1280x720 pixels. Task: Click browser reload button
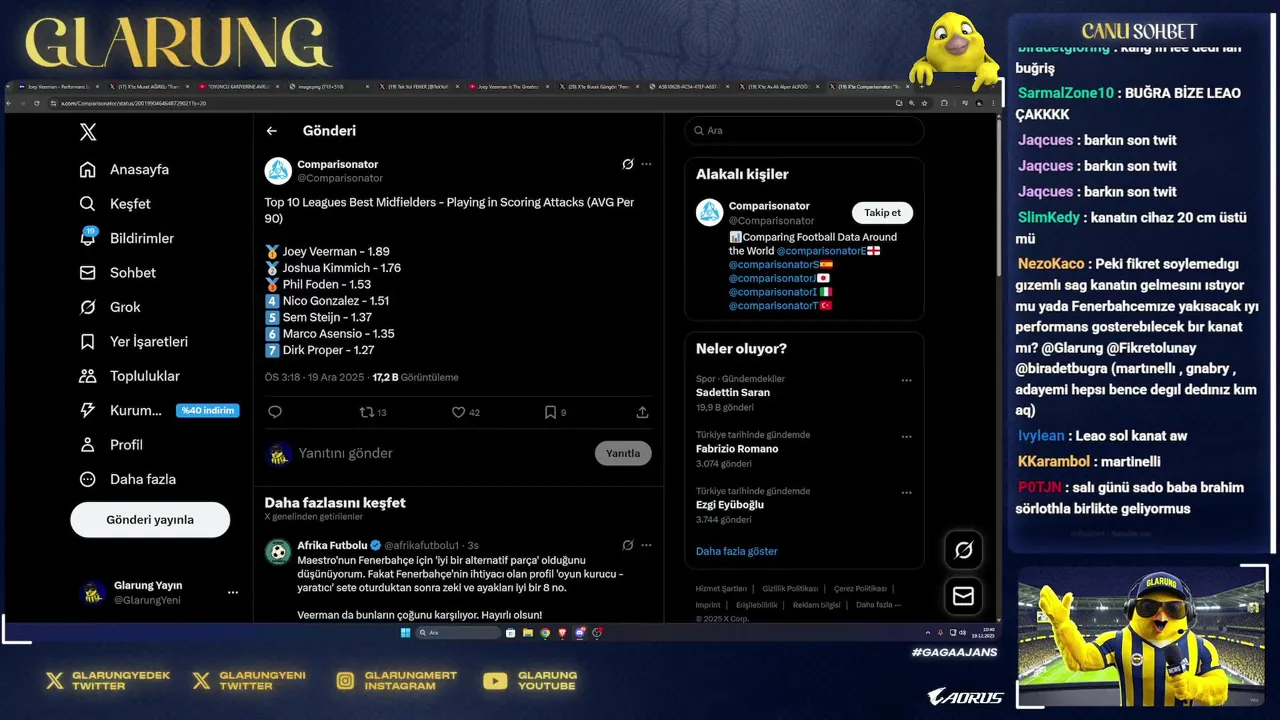pos(37,103)
